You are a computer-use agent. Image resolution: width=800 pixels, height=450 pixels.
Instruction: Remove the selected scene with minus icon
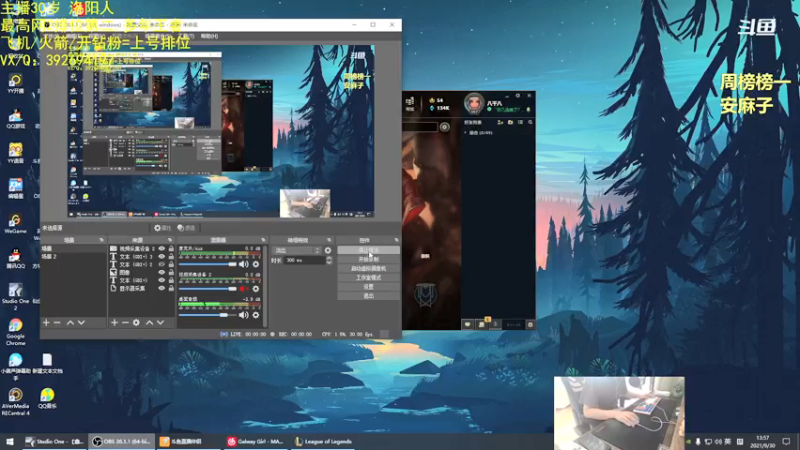pos(57,322)
